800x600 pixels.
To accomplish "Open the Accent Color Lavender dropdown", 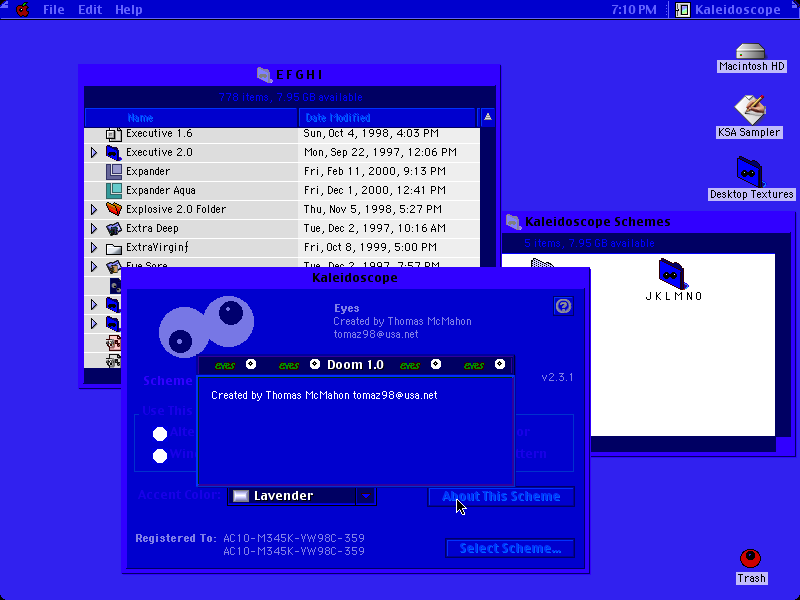I will point(302,496).
